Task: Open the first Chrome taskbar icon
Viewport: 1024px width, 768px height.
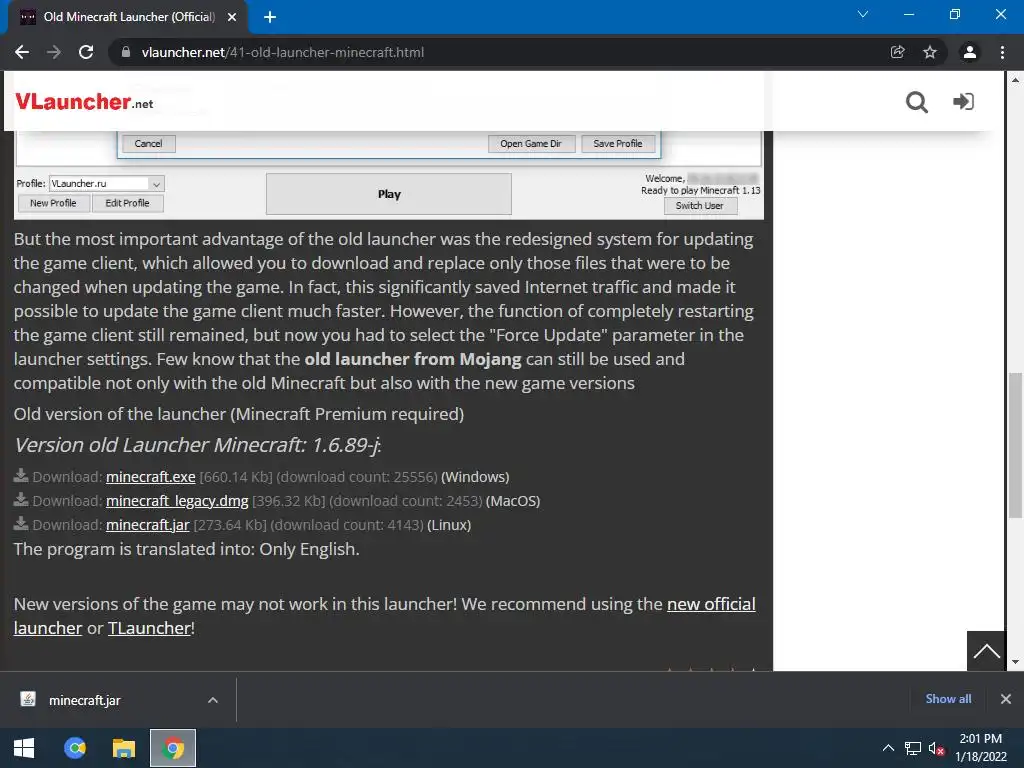Action: tap(75, 748)
